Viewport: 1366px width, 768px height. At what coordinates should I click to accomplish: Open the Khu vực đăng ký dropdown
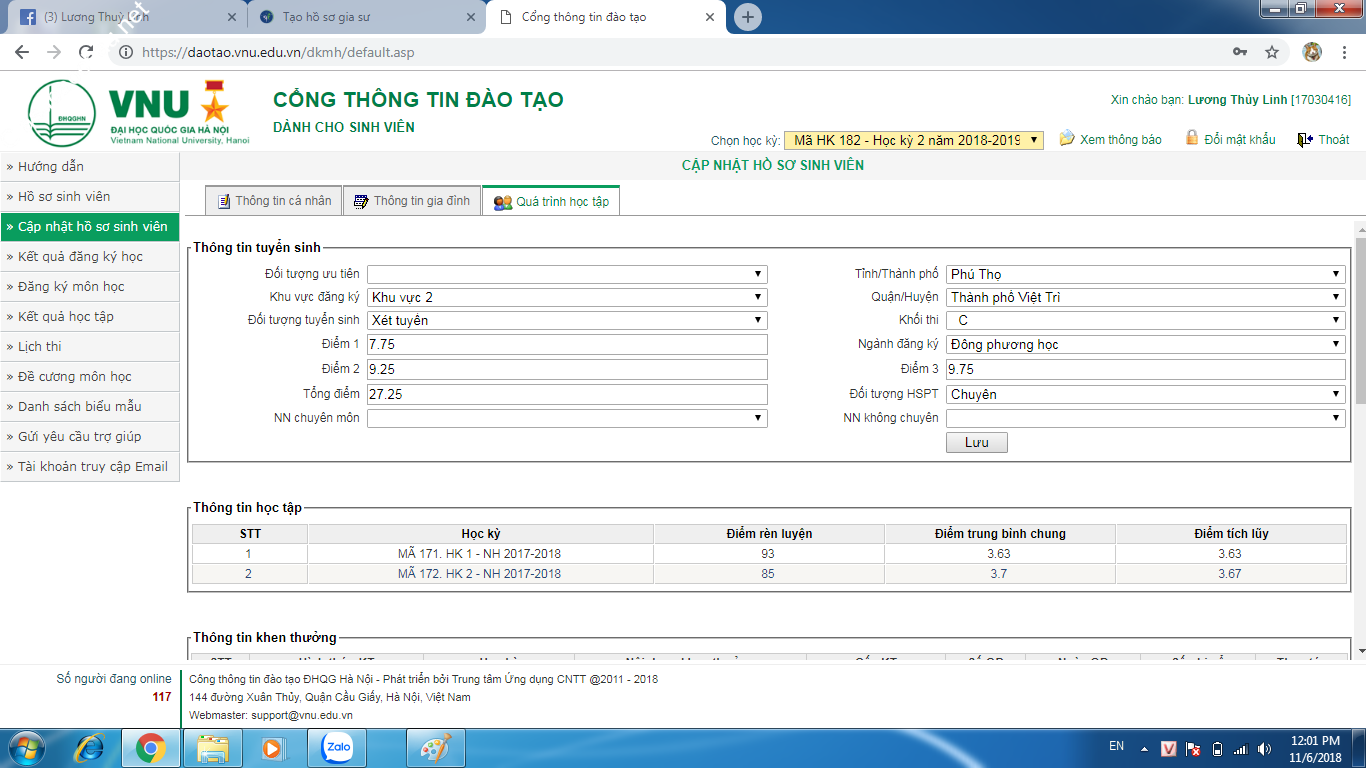pos(567,297)
